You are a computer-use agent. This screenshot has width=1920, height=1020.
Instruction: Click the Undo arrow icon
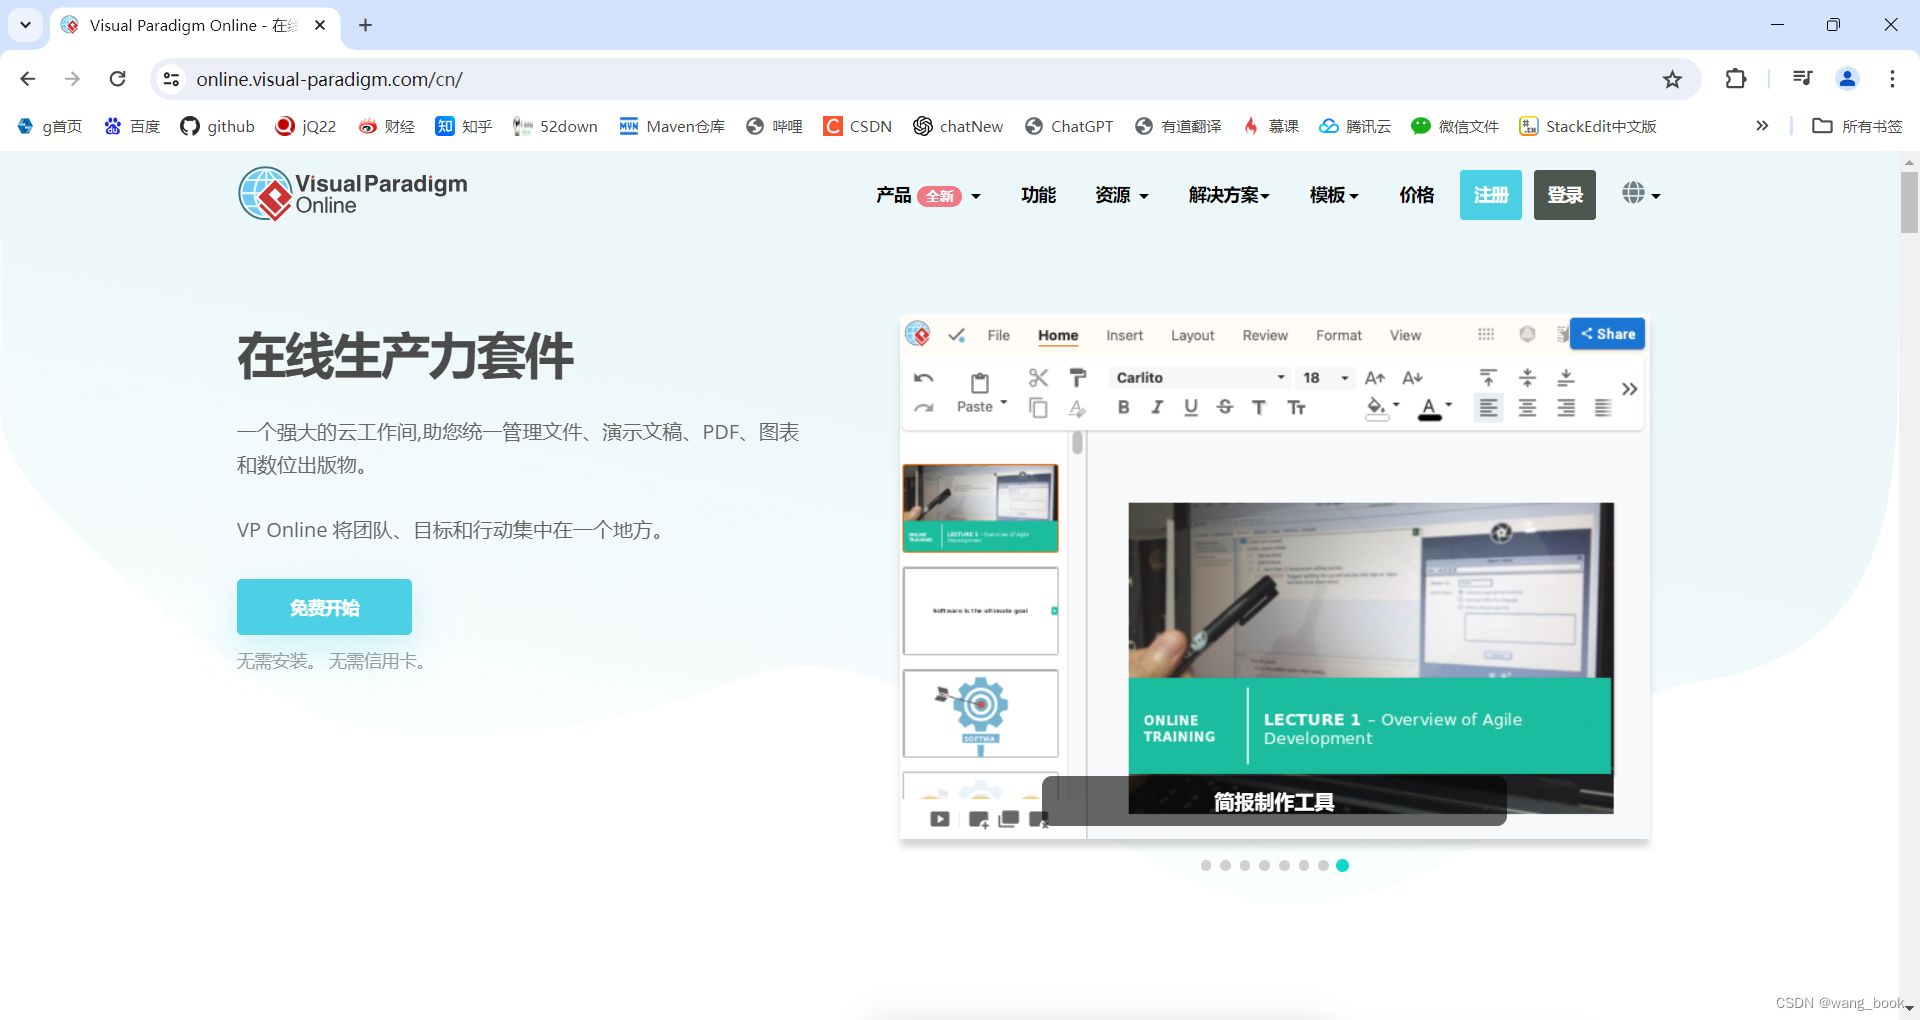coord(923,378)
